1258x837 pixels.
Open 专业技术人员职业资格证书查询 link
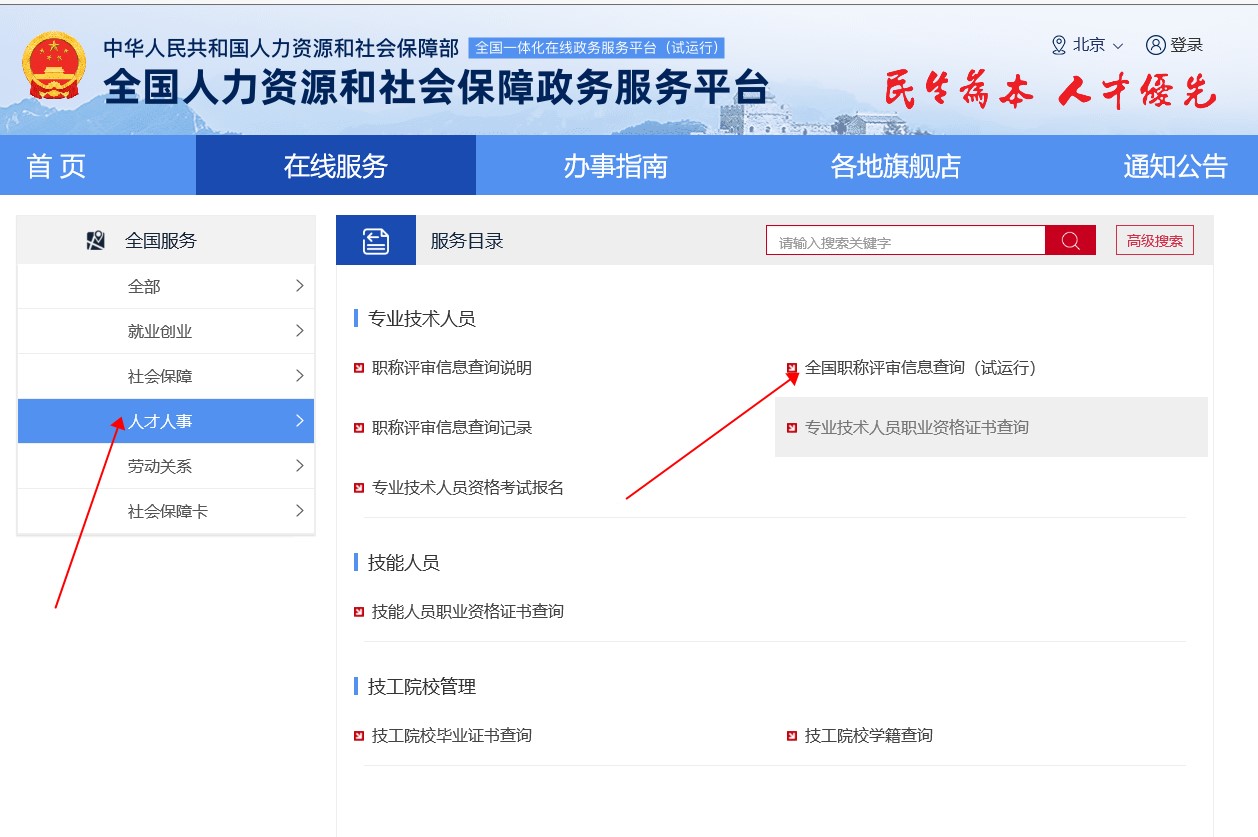point(917,428)
